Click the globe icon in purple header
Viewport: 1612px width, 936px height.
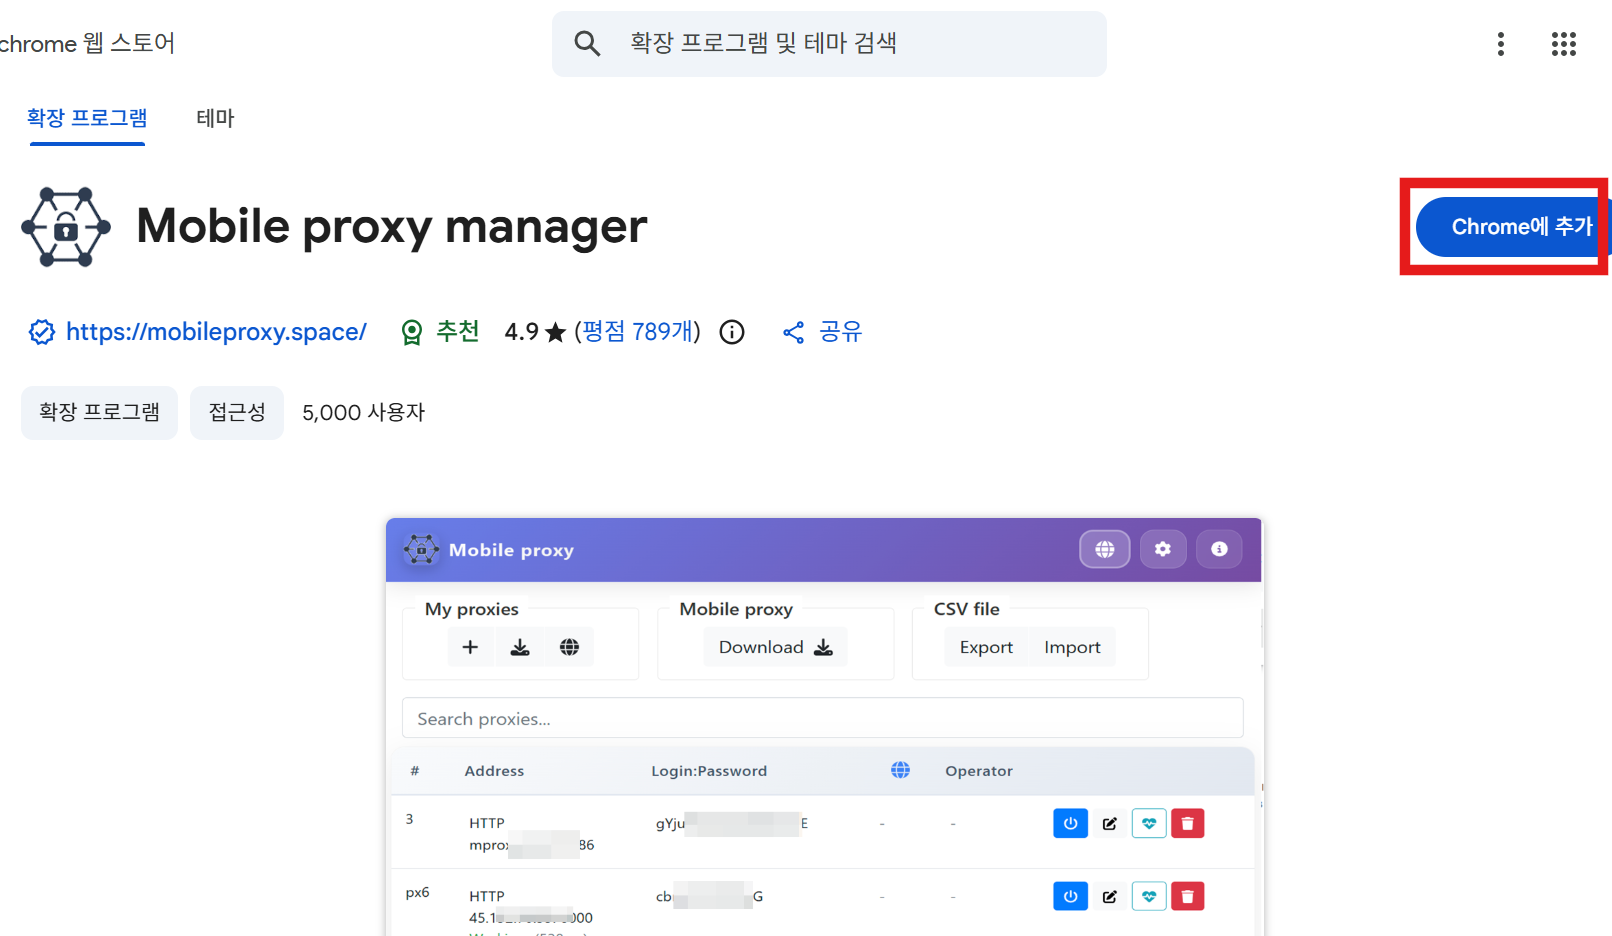point(1104,549)
